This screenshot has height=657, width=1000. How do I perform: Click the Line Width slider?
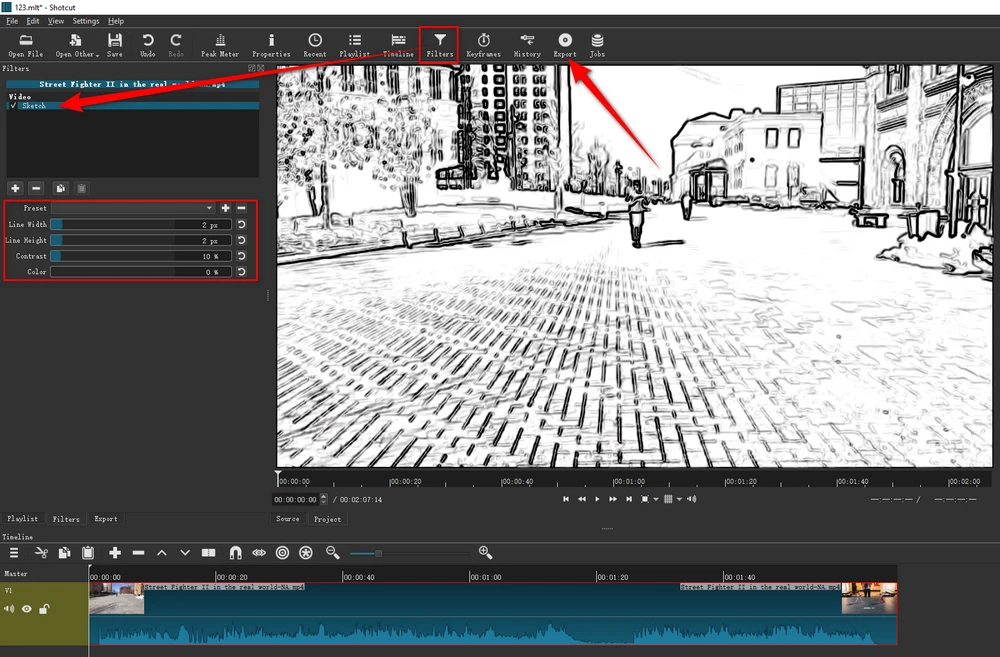point(141,225)
